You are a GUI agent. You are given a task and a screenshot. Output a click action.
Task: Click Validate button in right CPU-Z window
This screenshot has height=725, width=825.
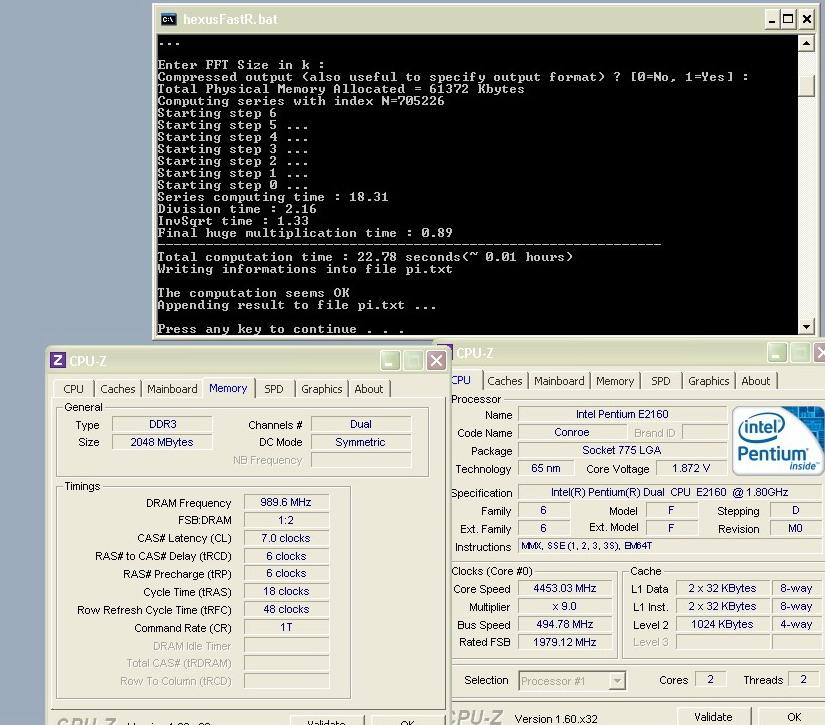(x=713, y=717)
